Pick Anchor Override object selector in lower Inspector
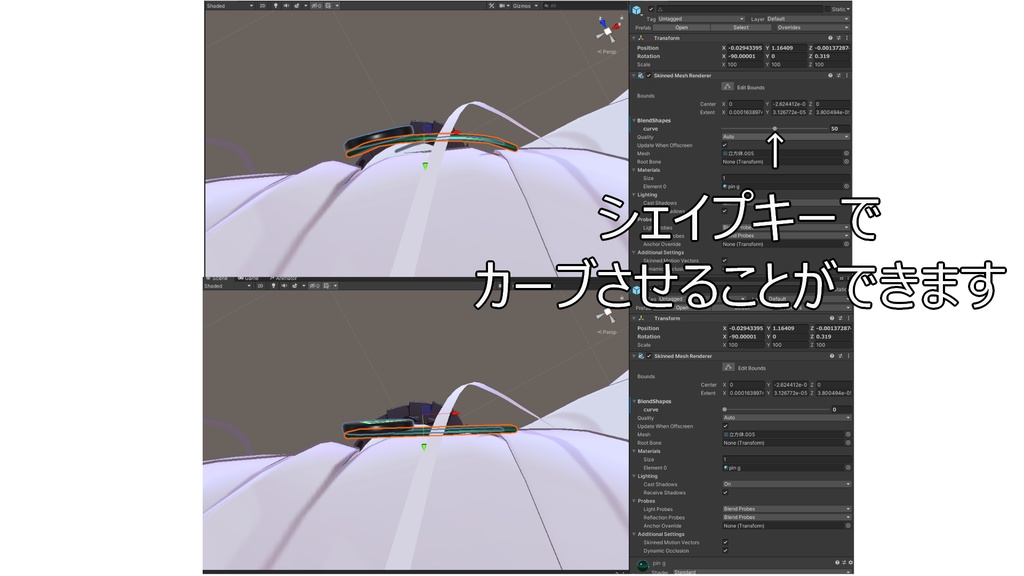The width and height of the screenshot is (1024, 576). point(848,526)
